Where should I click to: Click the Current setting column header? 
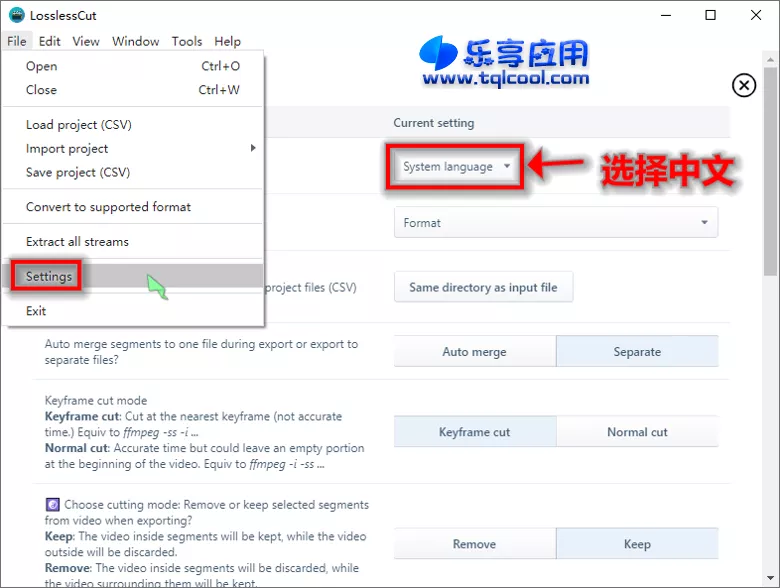pos(433,123)
